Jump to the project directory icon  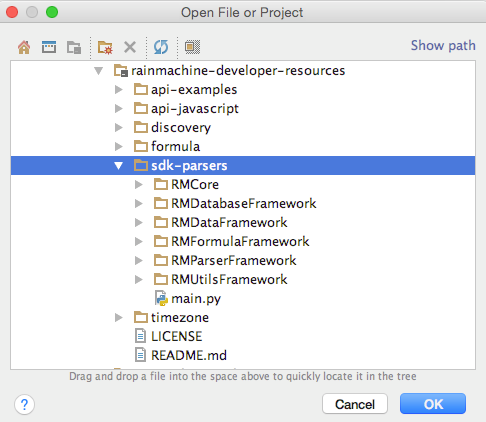74,47
